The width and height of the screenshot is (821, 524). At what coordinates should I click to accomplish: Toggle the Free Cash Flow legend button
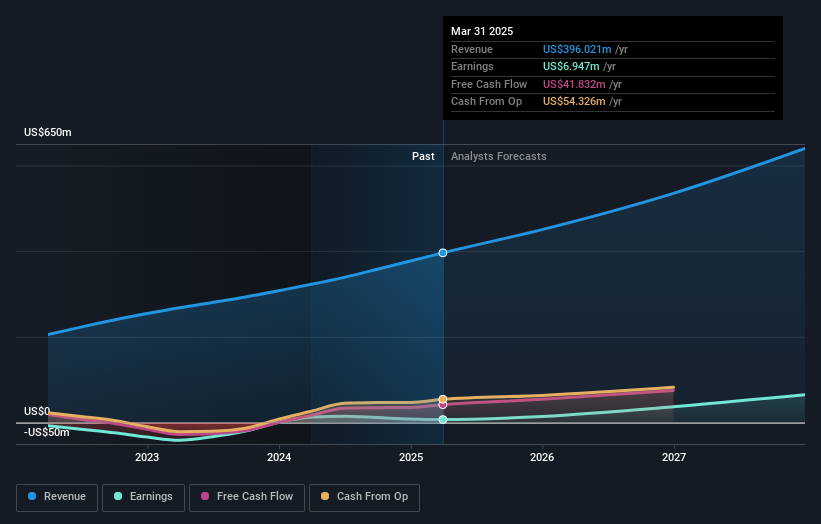pyautogui.click(x=247, y=497)
